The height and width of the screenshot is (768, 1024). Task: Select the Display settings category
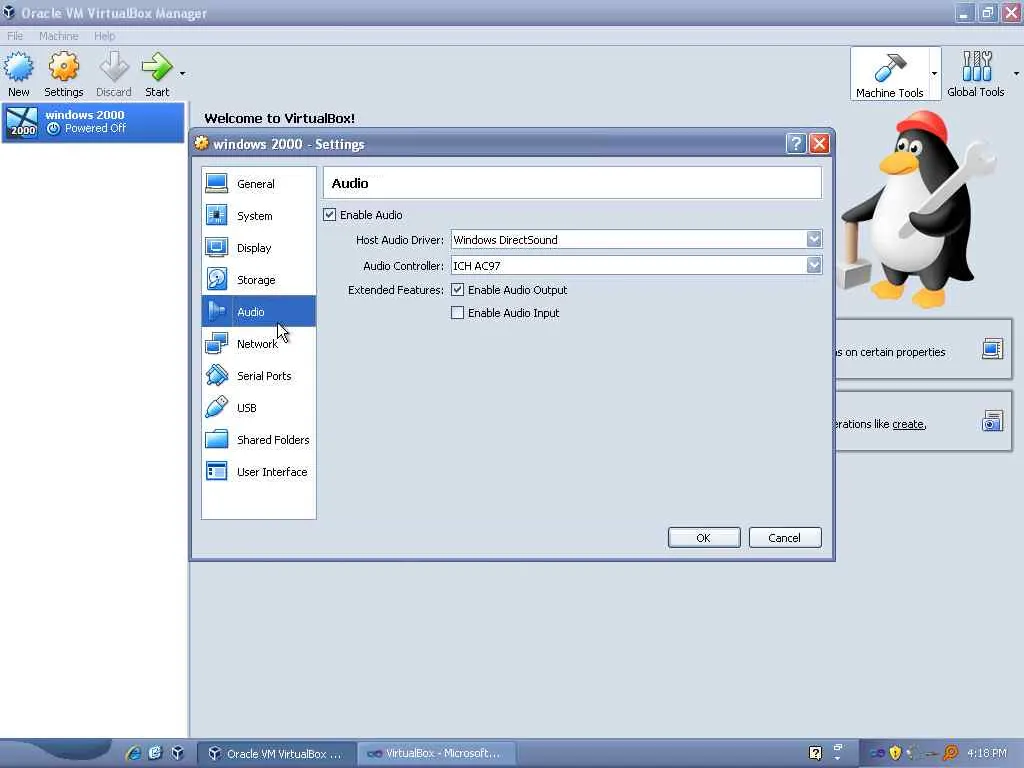pyautogui.click(x=259, y=248)
